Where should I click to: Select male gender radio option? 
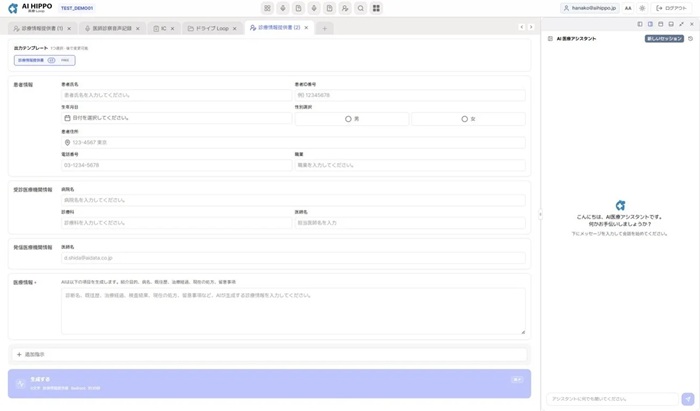pos(352,119)
